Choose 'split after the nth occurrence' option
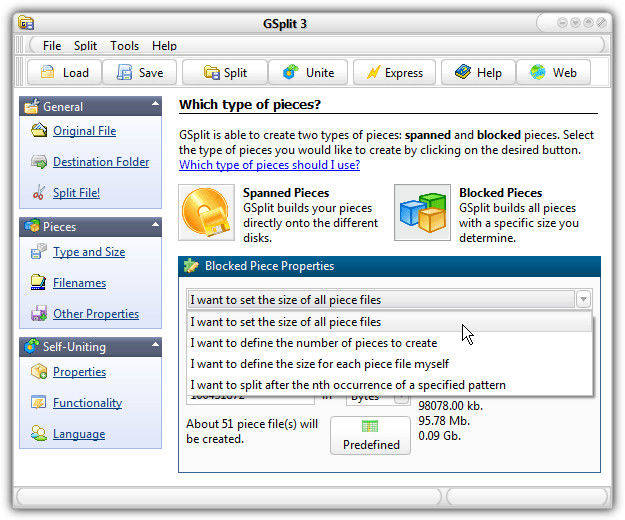The image size is (625, 520). coord(347,385)
